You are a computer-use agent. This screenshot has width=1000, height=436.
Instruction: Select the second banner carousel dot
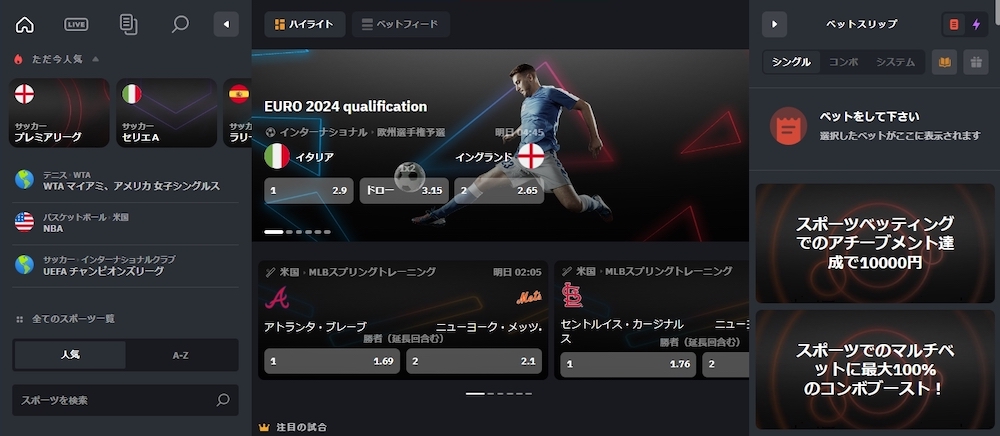click(x=290, y=232)
